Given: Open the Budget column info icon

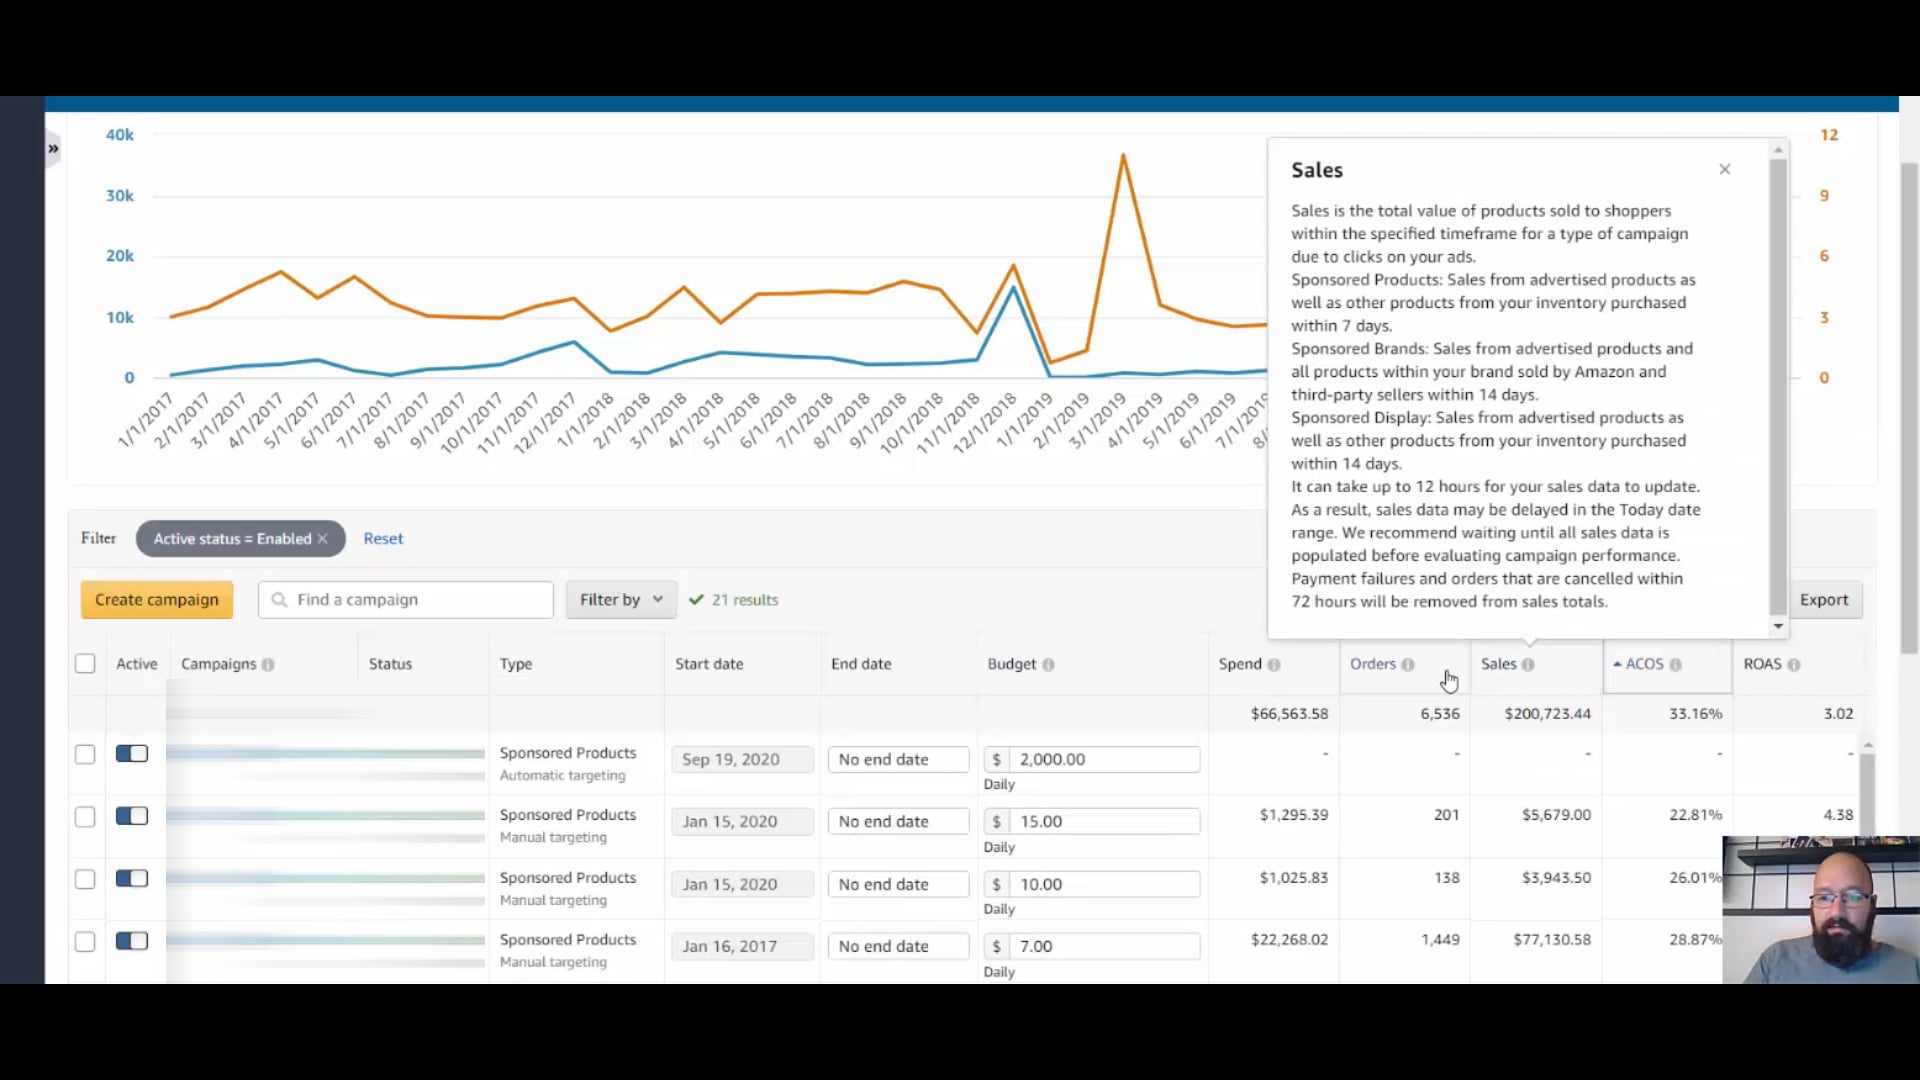Looking at the screenshot, I should (x=1048, y=665).
